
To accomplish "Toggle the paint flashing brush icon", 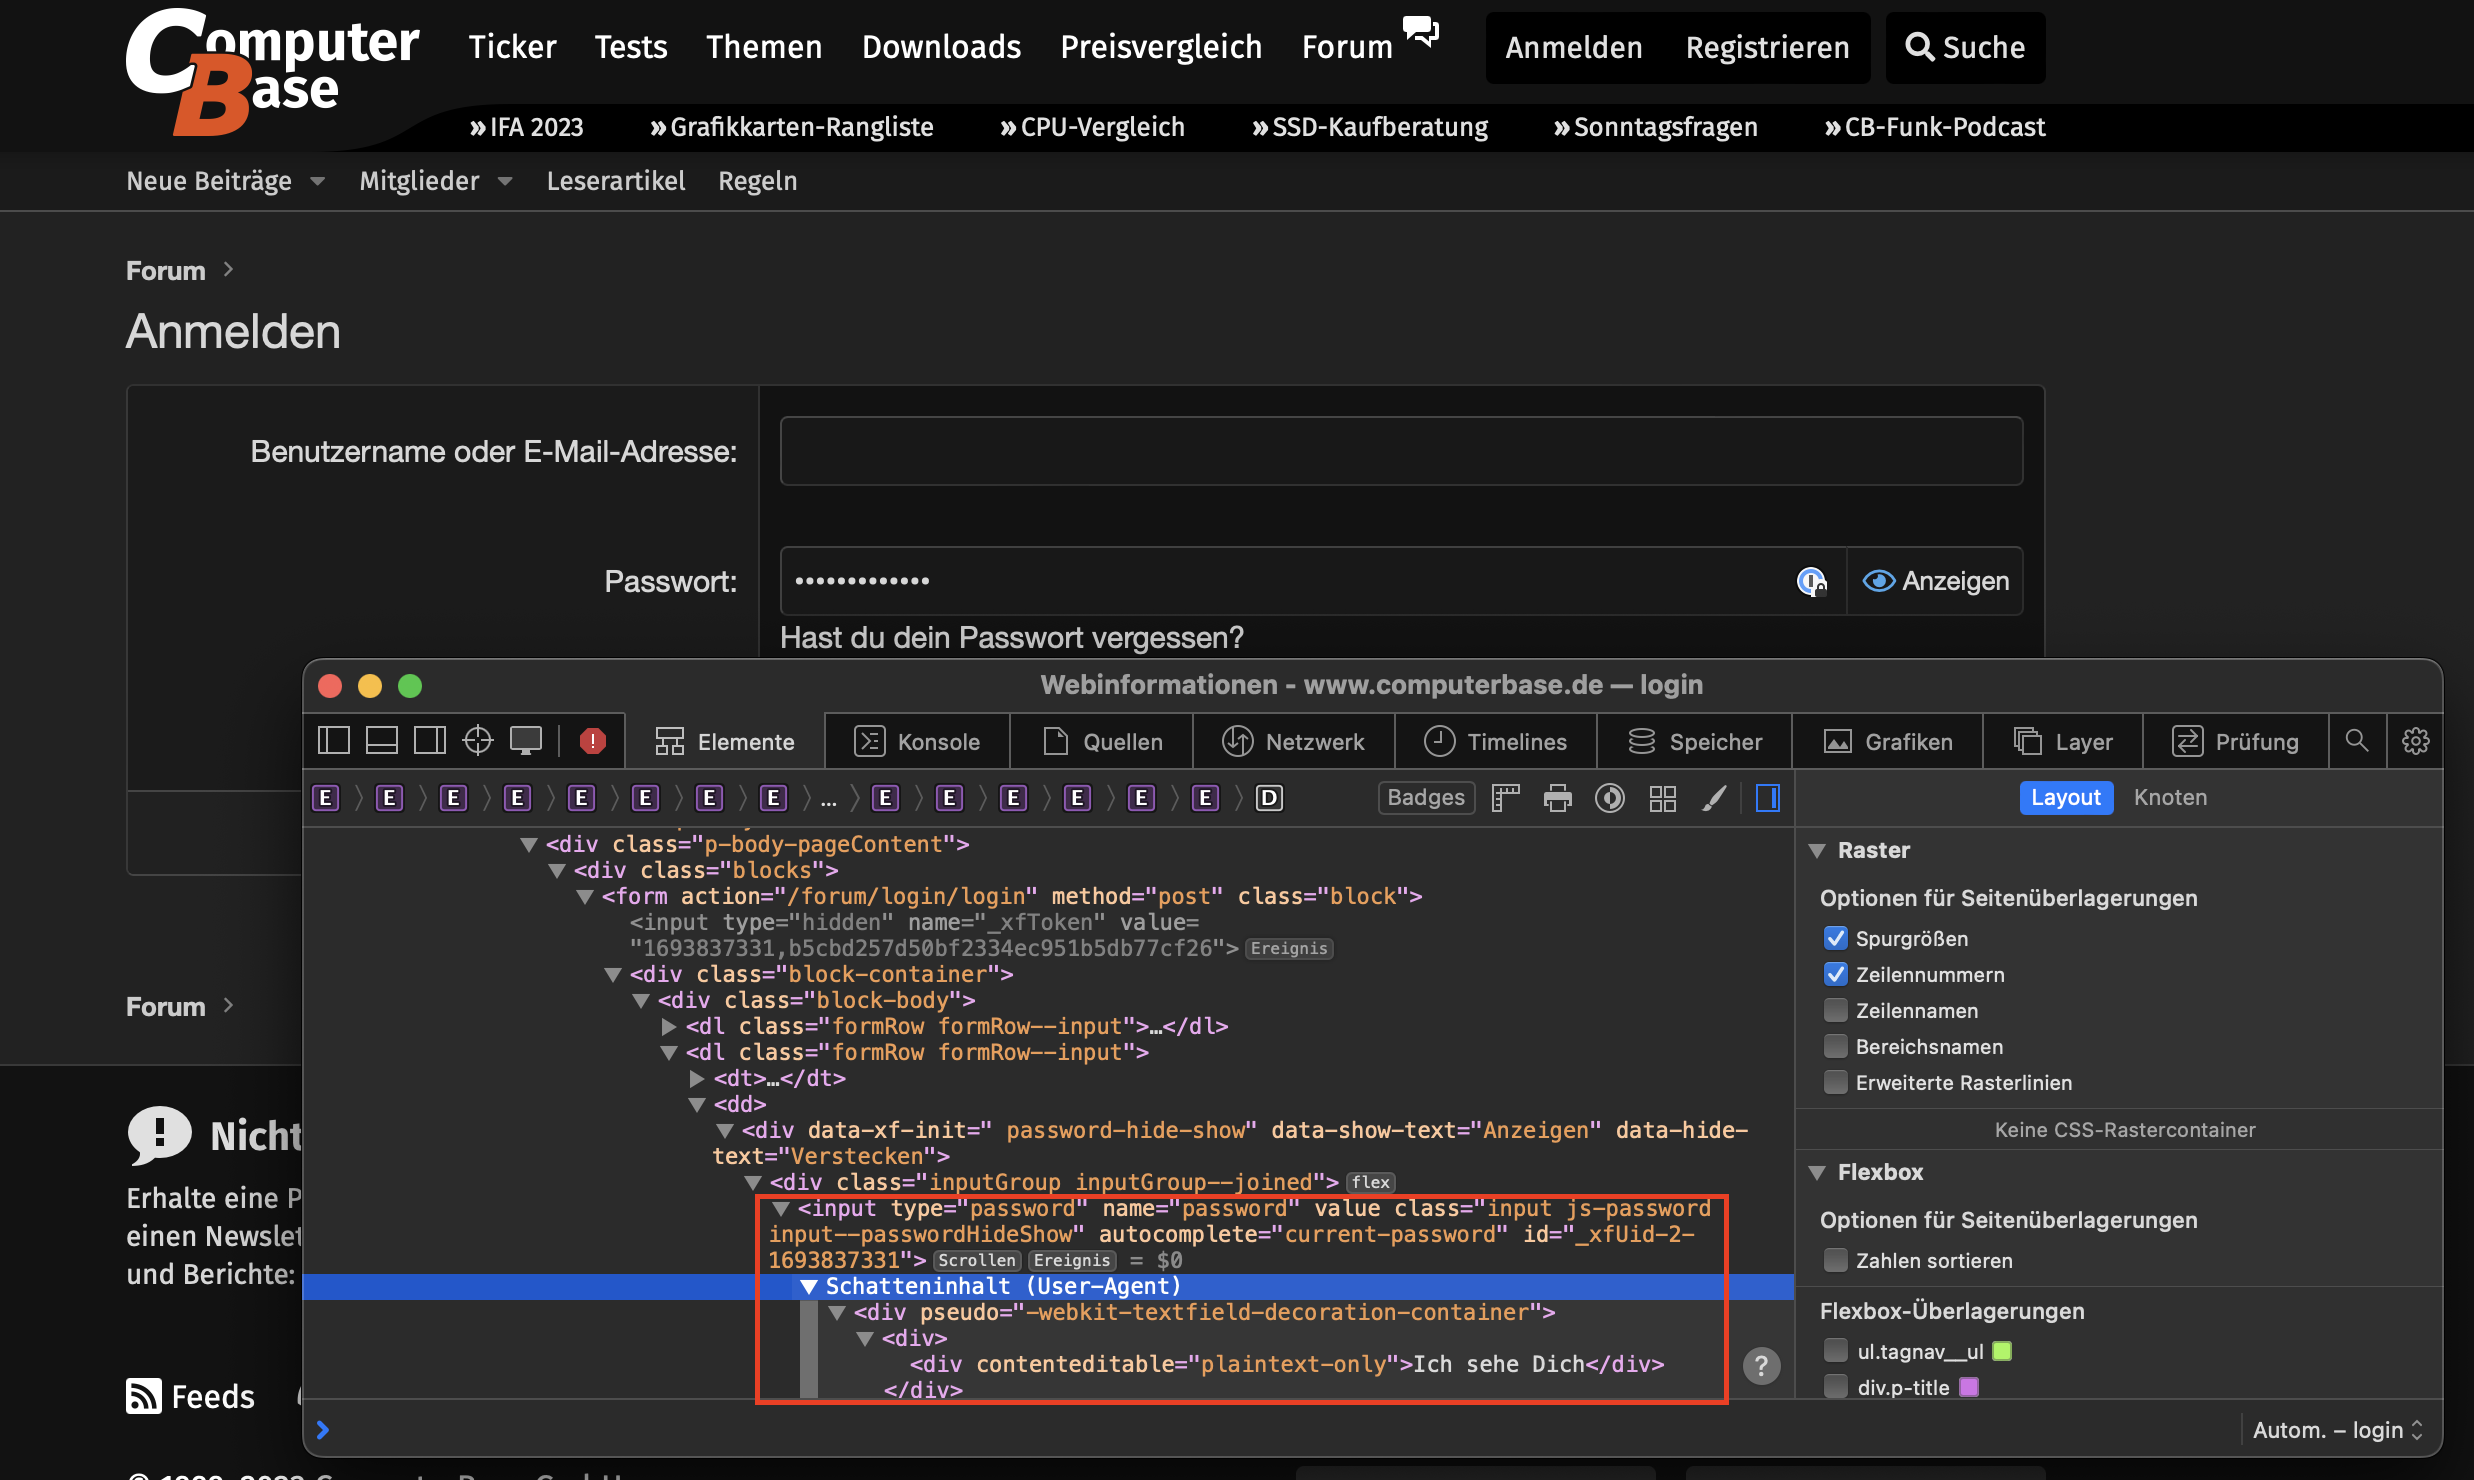I will 1714,798.
